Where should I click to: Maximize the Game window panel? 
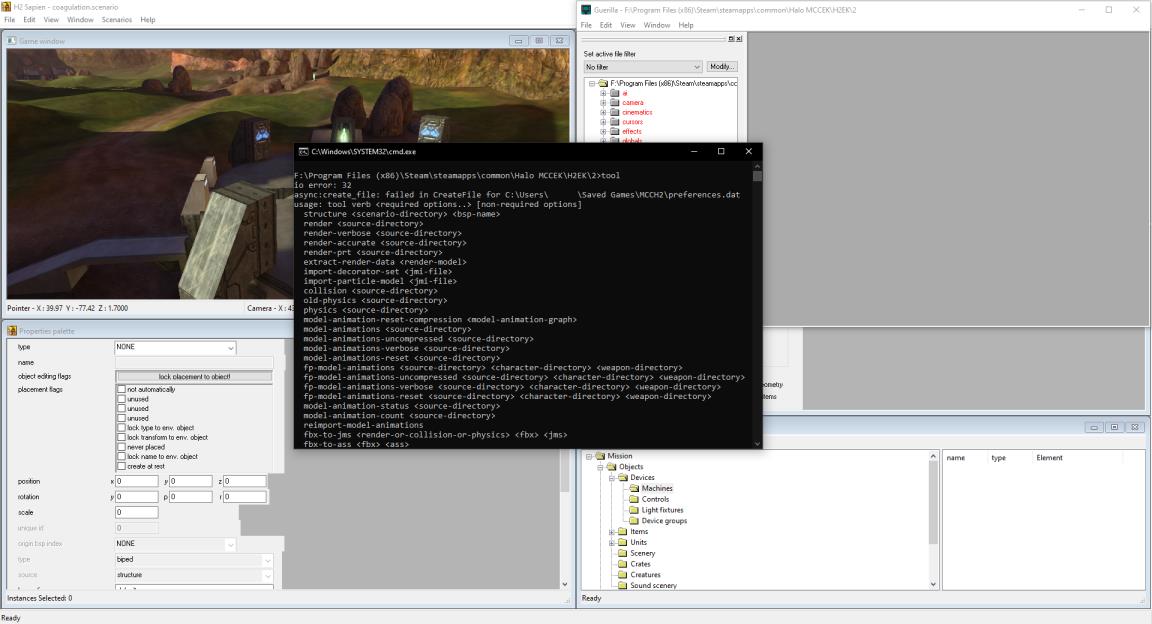pos(539,41)
